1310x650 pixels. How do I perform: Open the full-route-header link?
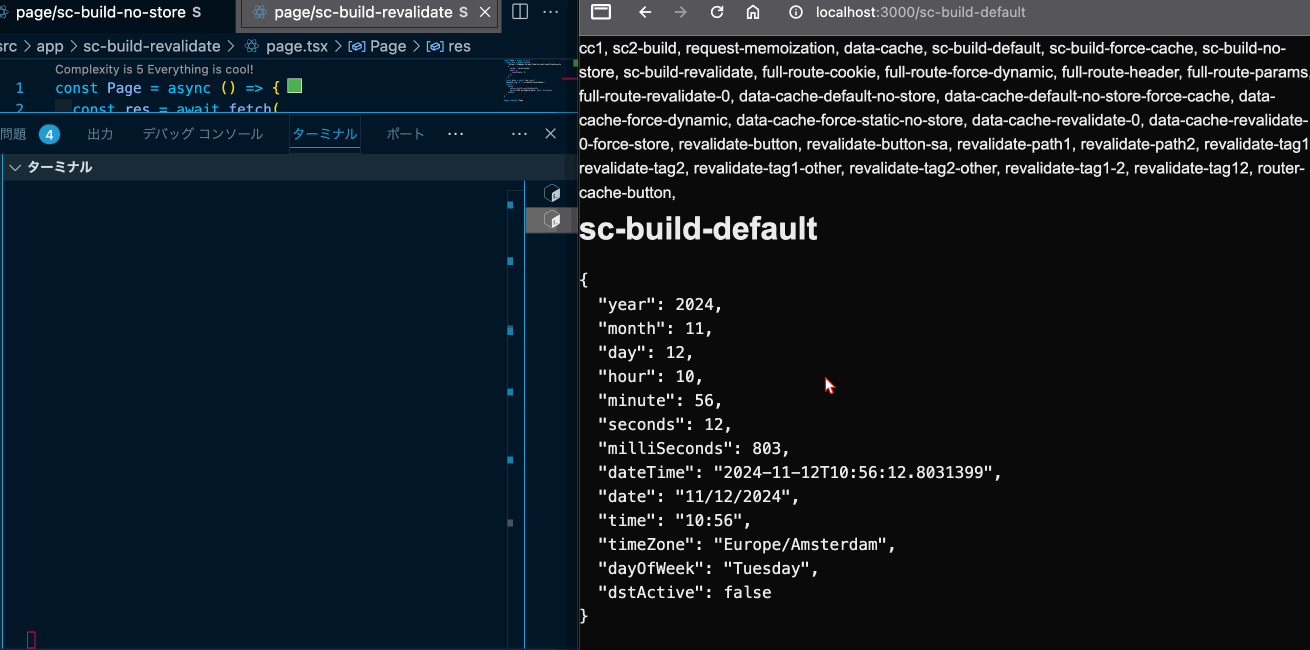(1120, 72)
